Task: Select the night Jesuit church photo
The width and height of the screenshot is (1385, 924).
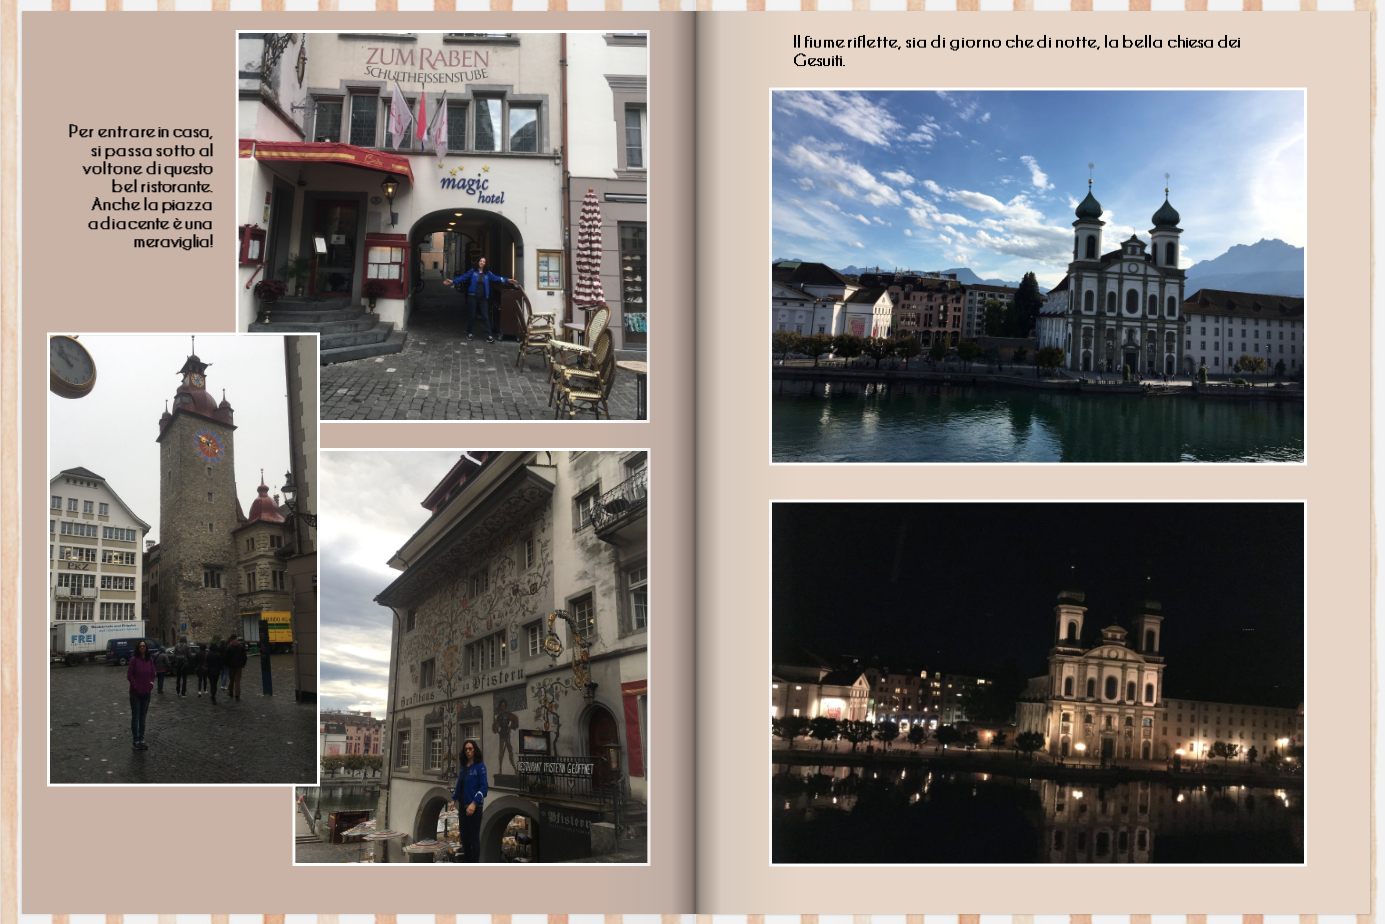Action: [1038, 683]
